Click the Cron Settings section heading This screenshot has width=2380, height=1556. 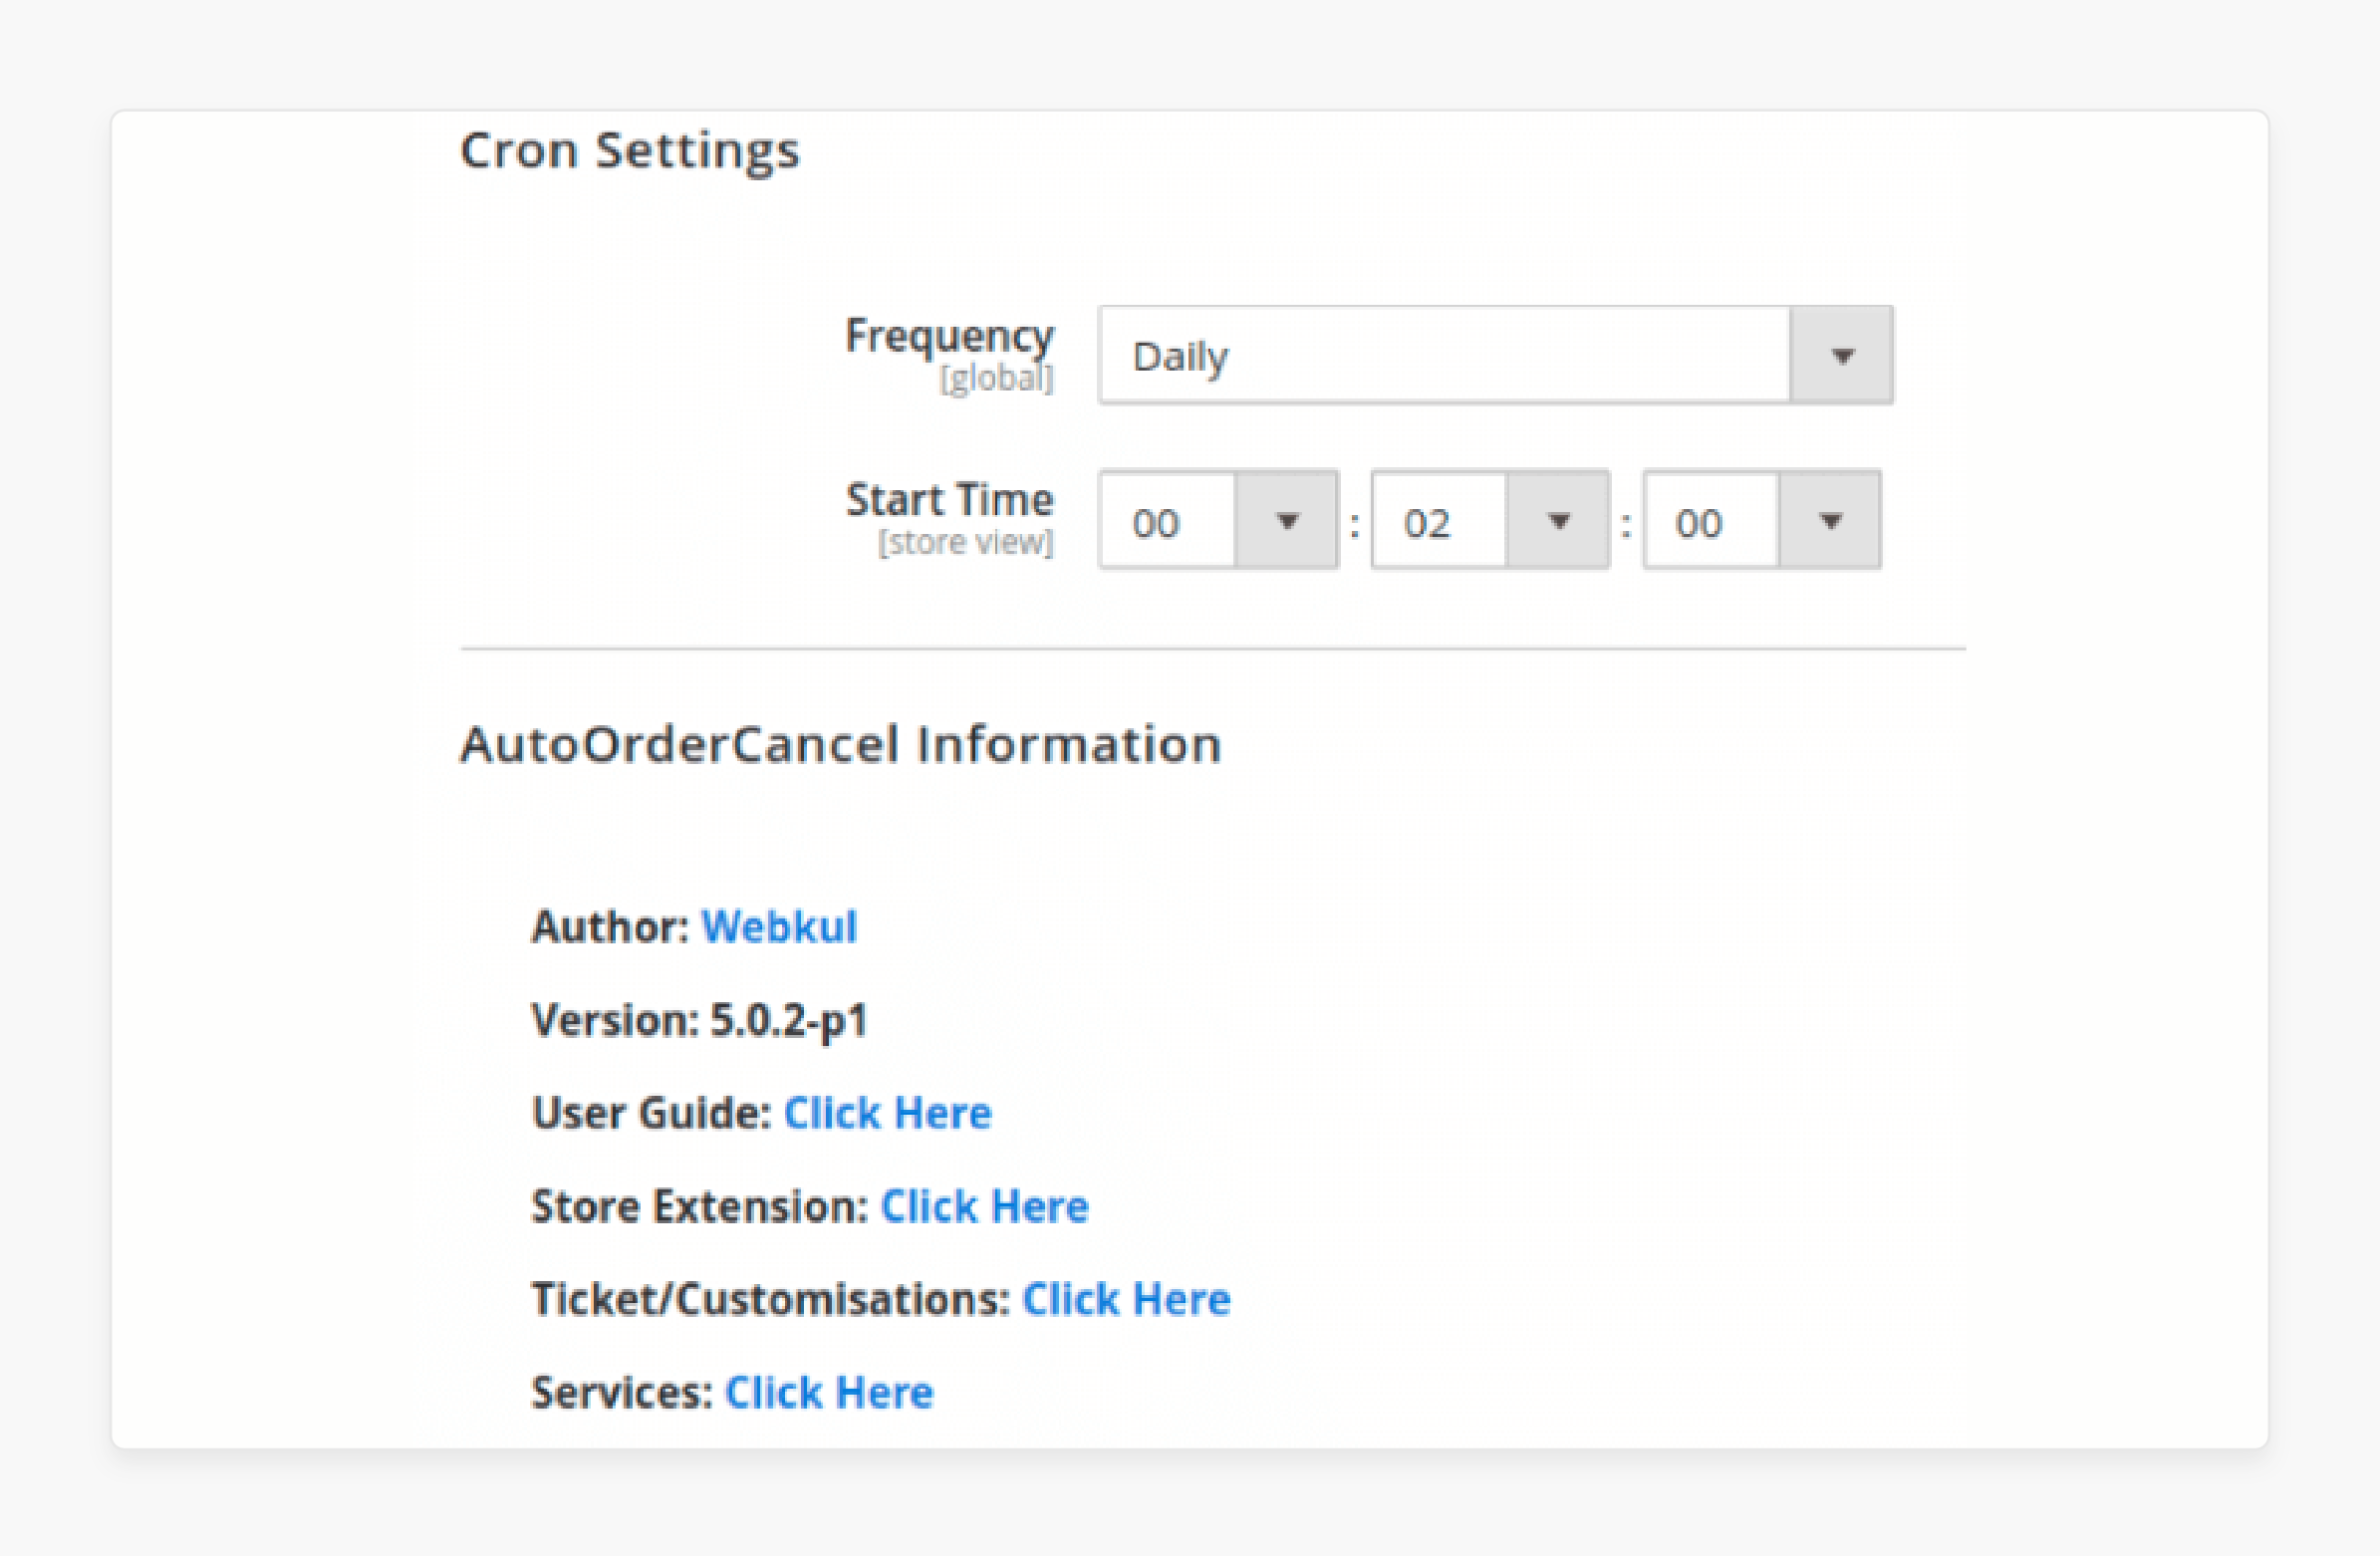click(630, 151)
